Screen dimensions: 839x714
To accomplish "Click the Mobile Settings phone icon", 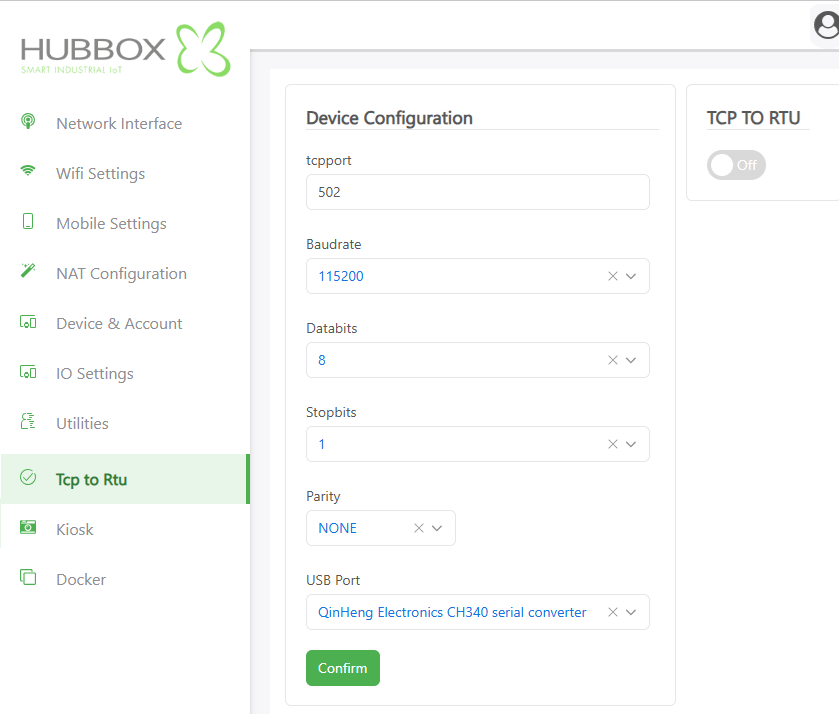I will [28, 223].
